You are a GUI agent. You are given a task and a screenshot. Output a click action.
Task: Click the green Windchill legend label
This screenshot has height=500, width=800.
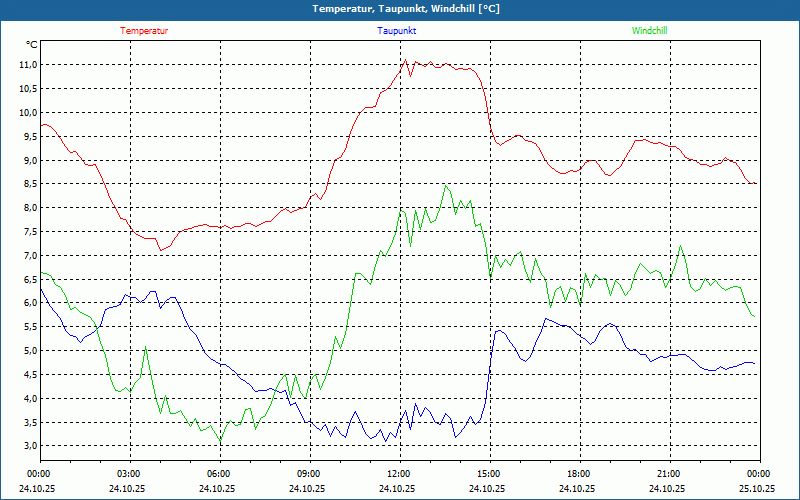pyautogui.click(x=649, y=30)
